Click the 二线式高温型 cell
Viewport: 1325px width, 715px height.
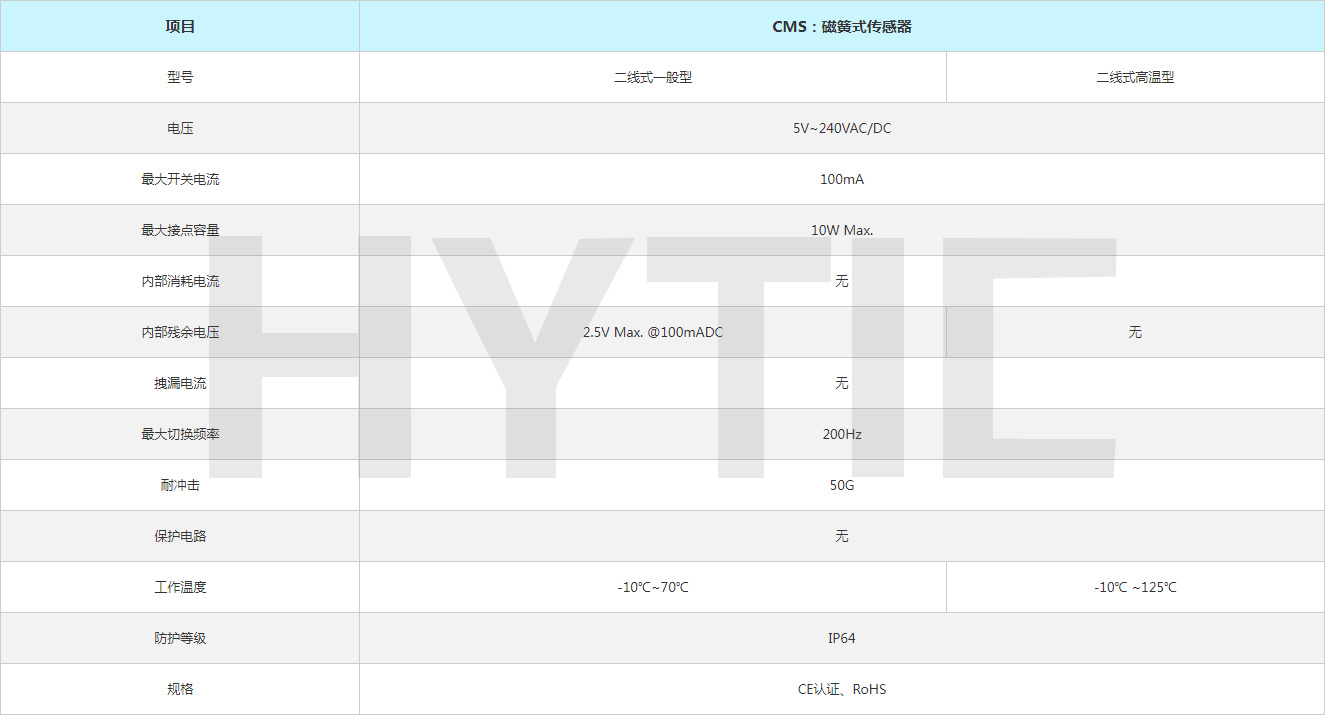1135,77
